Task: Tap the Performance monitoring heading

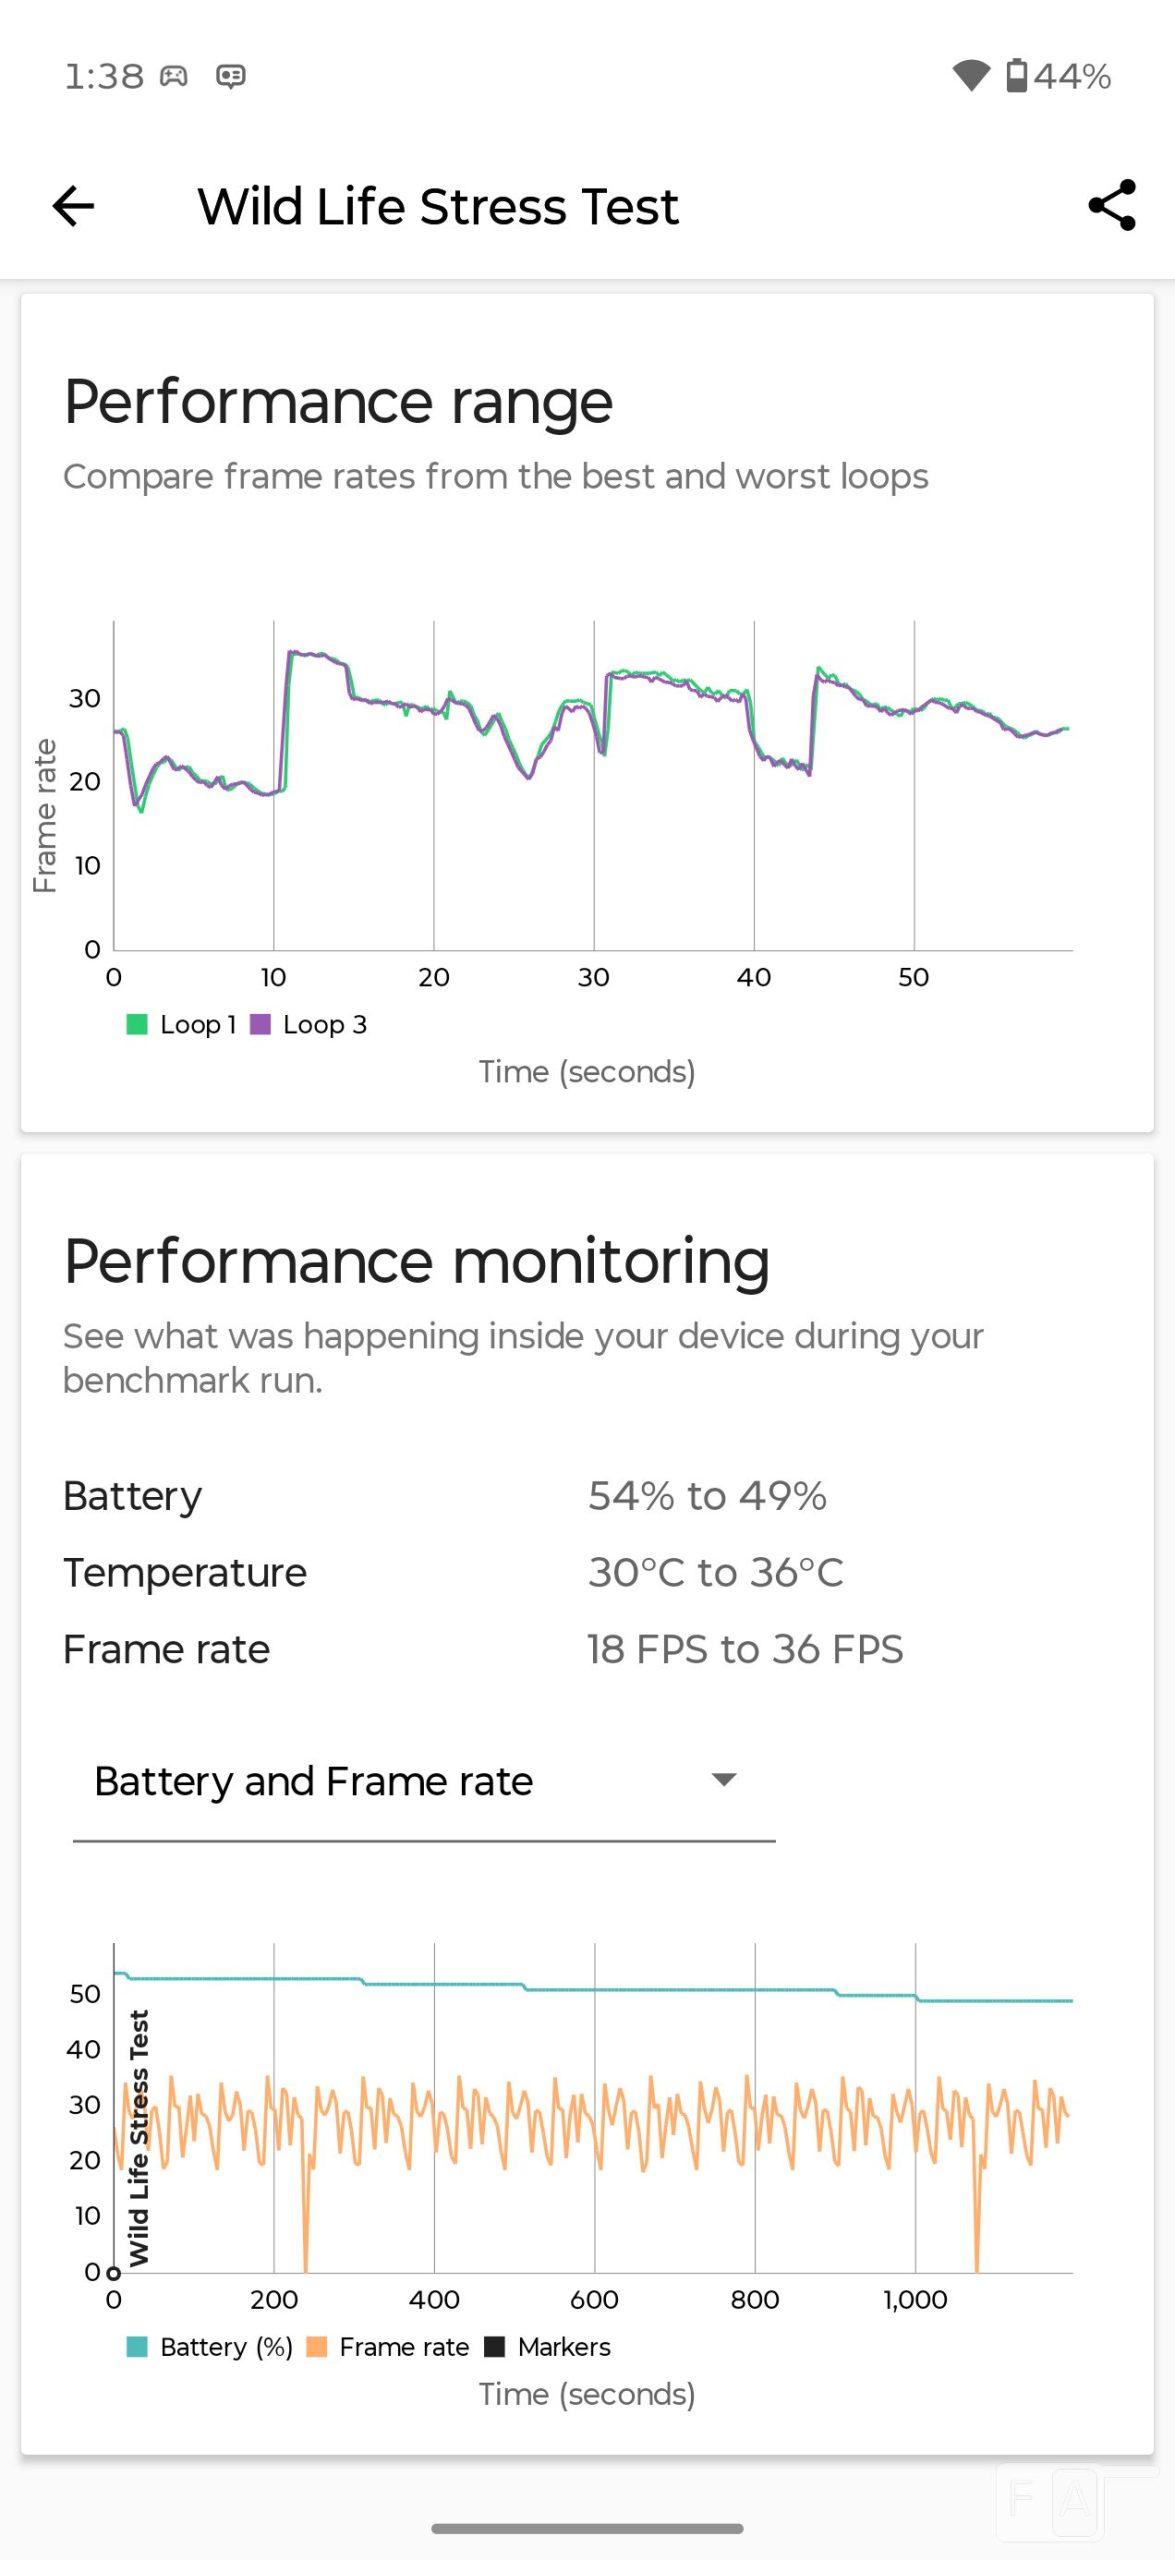Action: 416,1261
